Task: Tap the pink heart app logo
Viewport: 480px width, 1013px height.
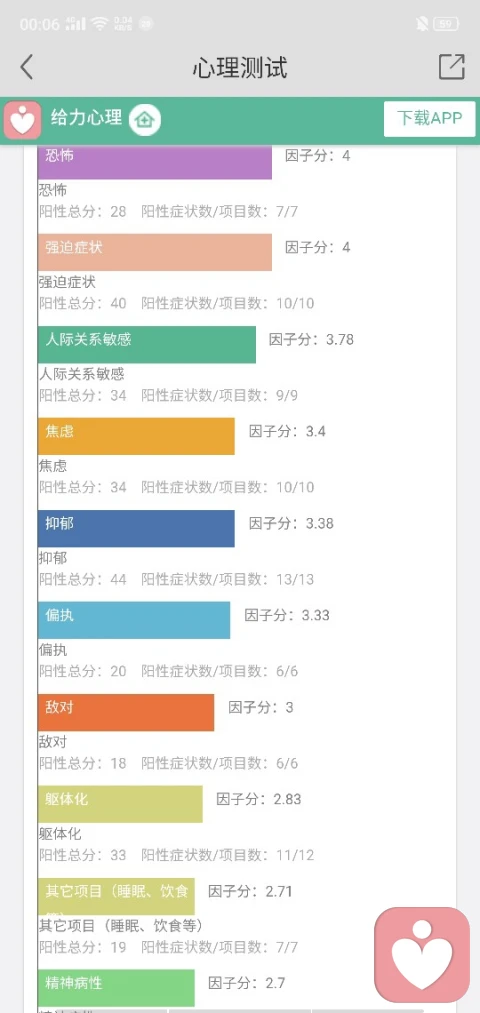Action: pyautogui.click(x=23, y=120)
